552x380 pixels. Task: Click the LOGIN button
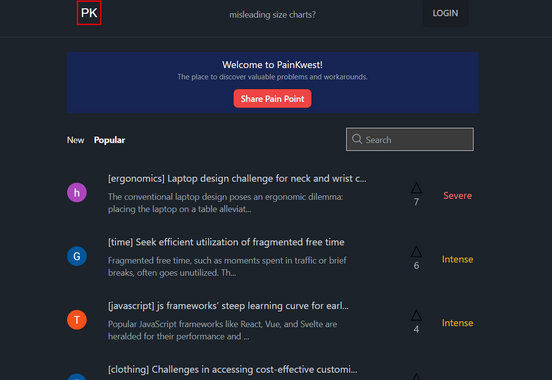445,13
